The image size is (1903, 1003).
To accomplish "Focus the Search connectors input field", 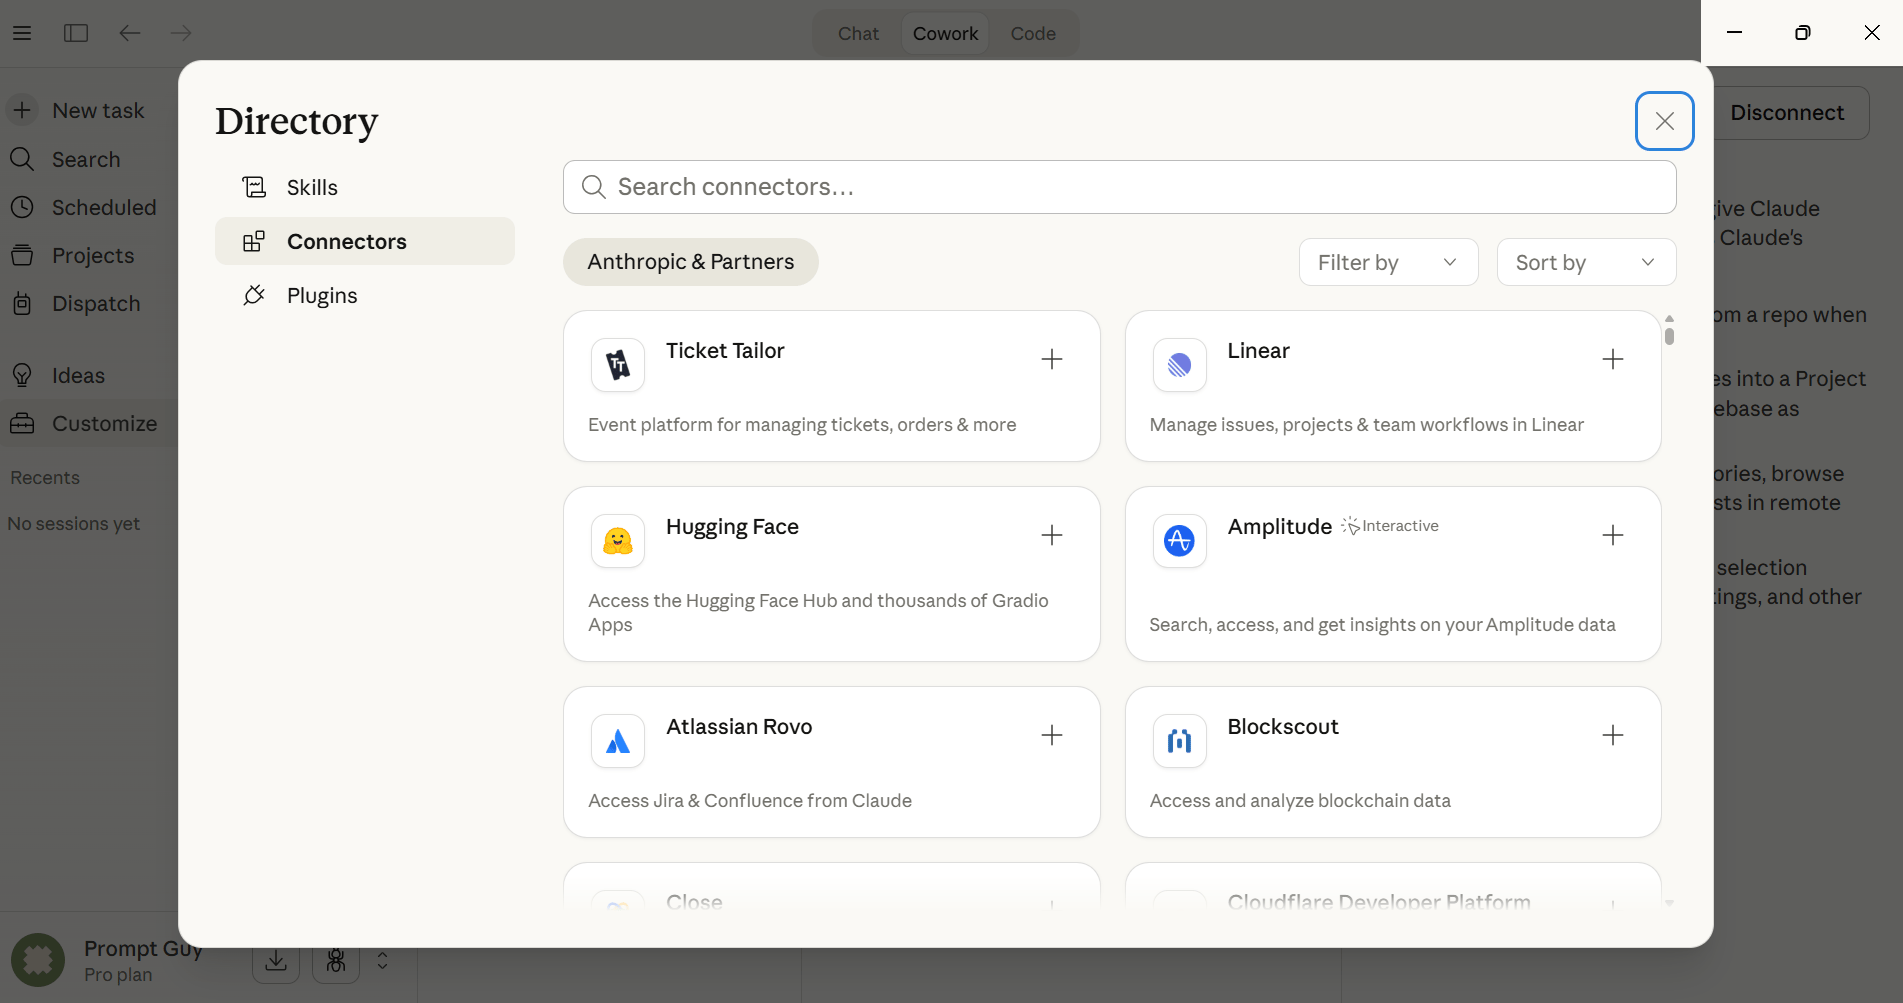I will tap(1120, 187).
